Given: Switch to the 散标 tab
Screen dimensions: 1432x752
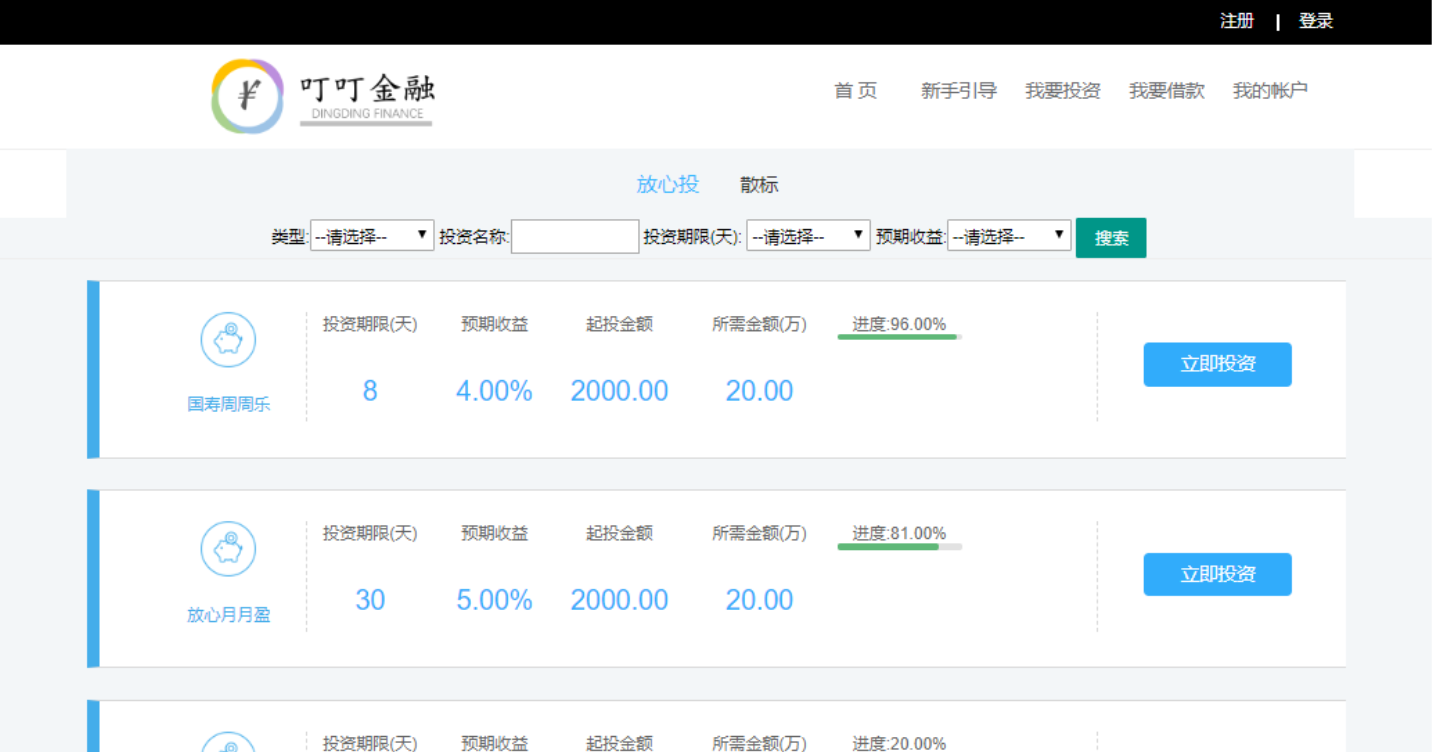Looking at the screenshot, I should point(759,185).
